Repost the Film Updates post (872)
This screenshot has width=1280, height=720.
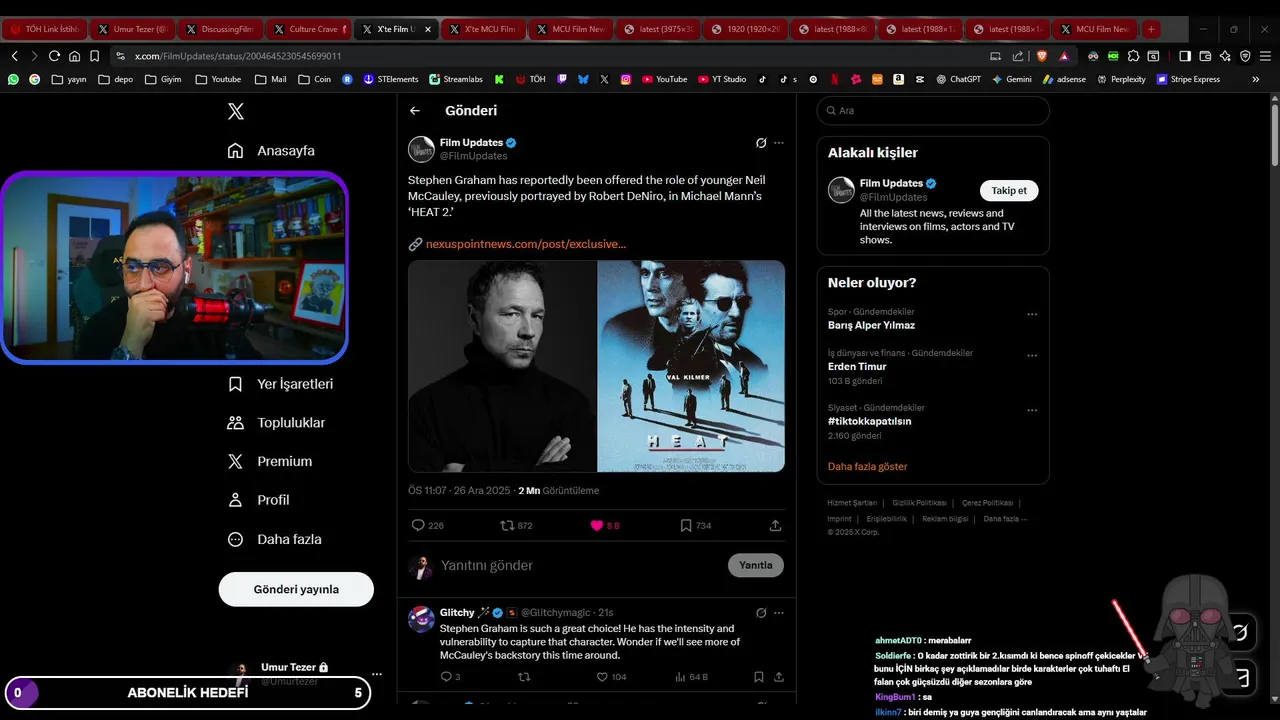coord(507,525)
